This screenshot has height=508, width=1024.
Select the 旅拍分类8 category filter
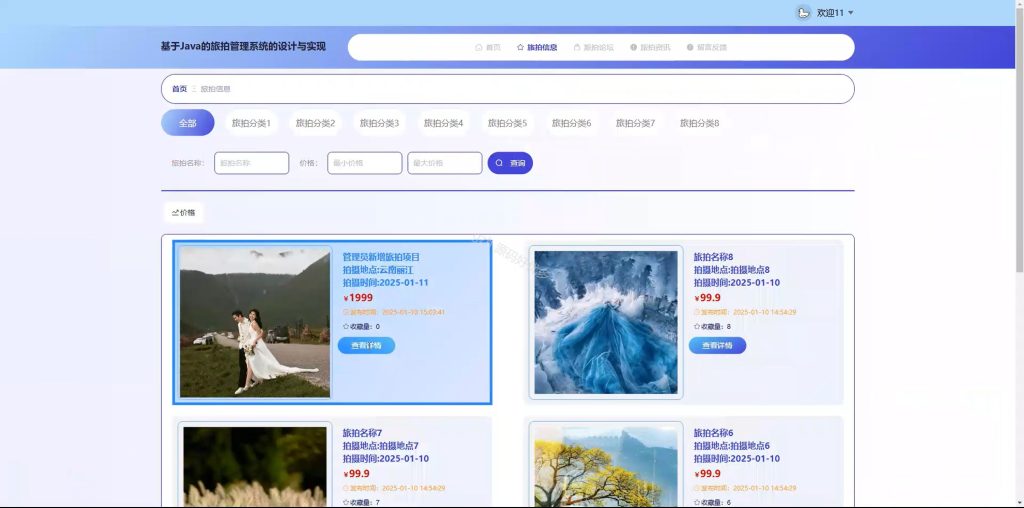pyautogui.click(x=699, y=123)
